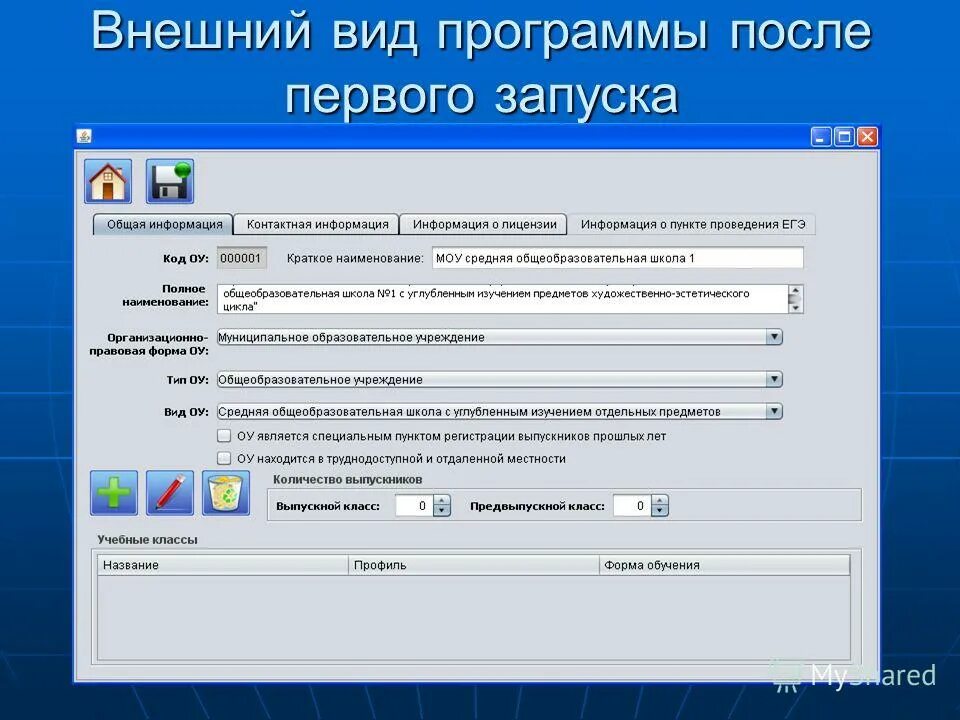
Task: Click the Профиль column header
Action: pyautogui.click(x=474, y=565)
